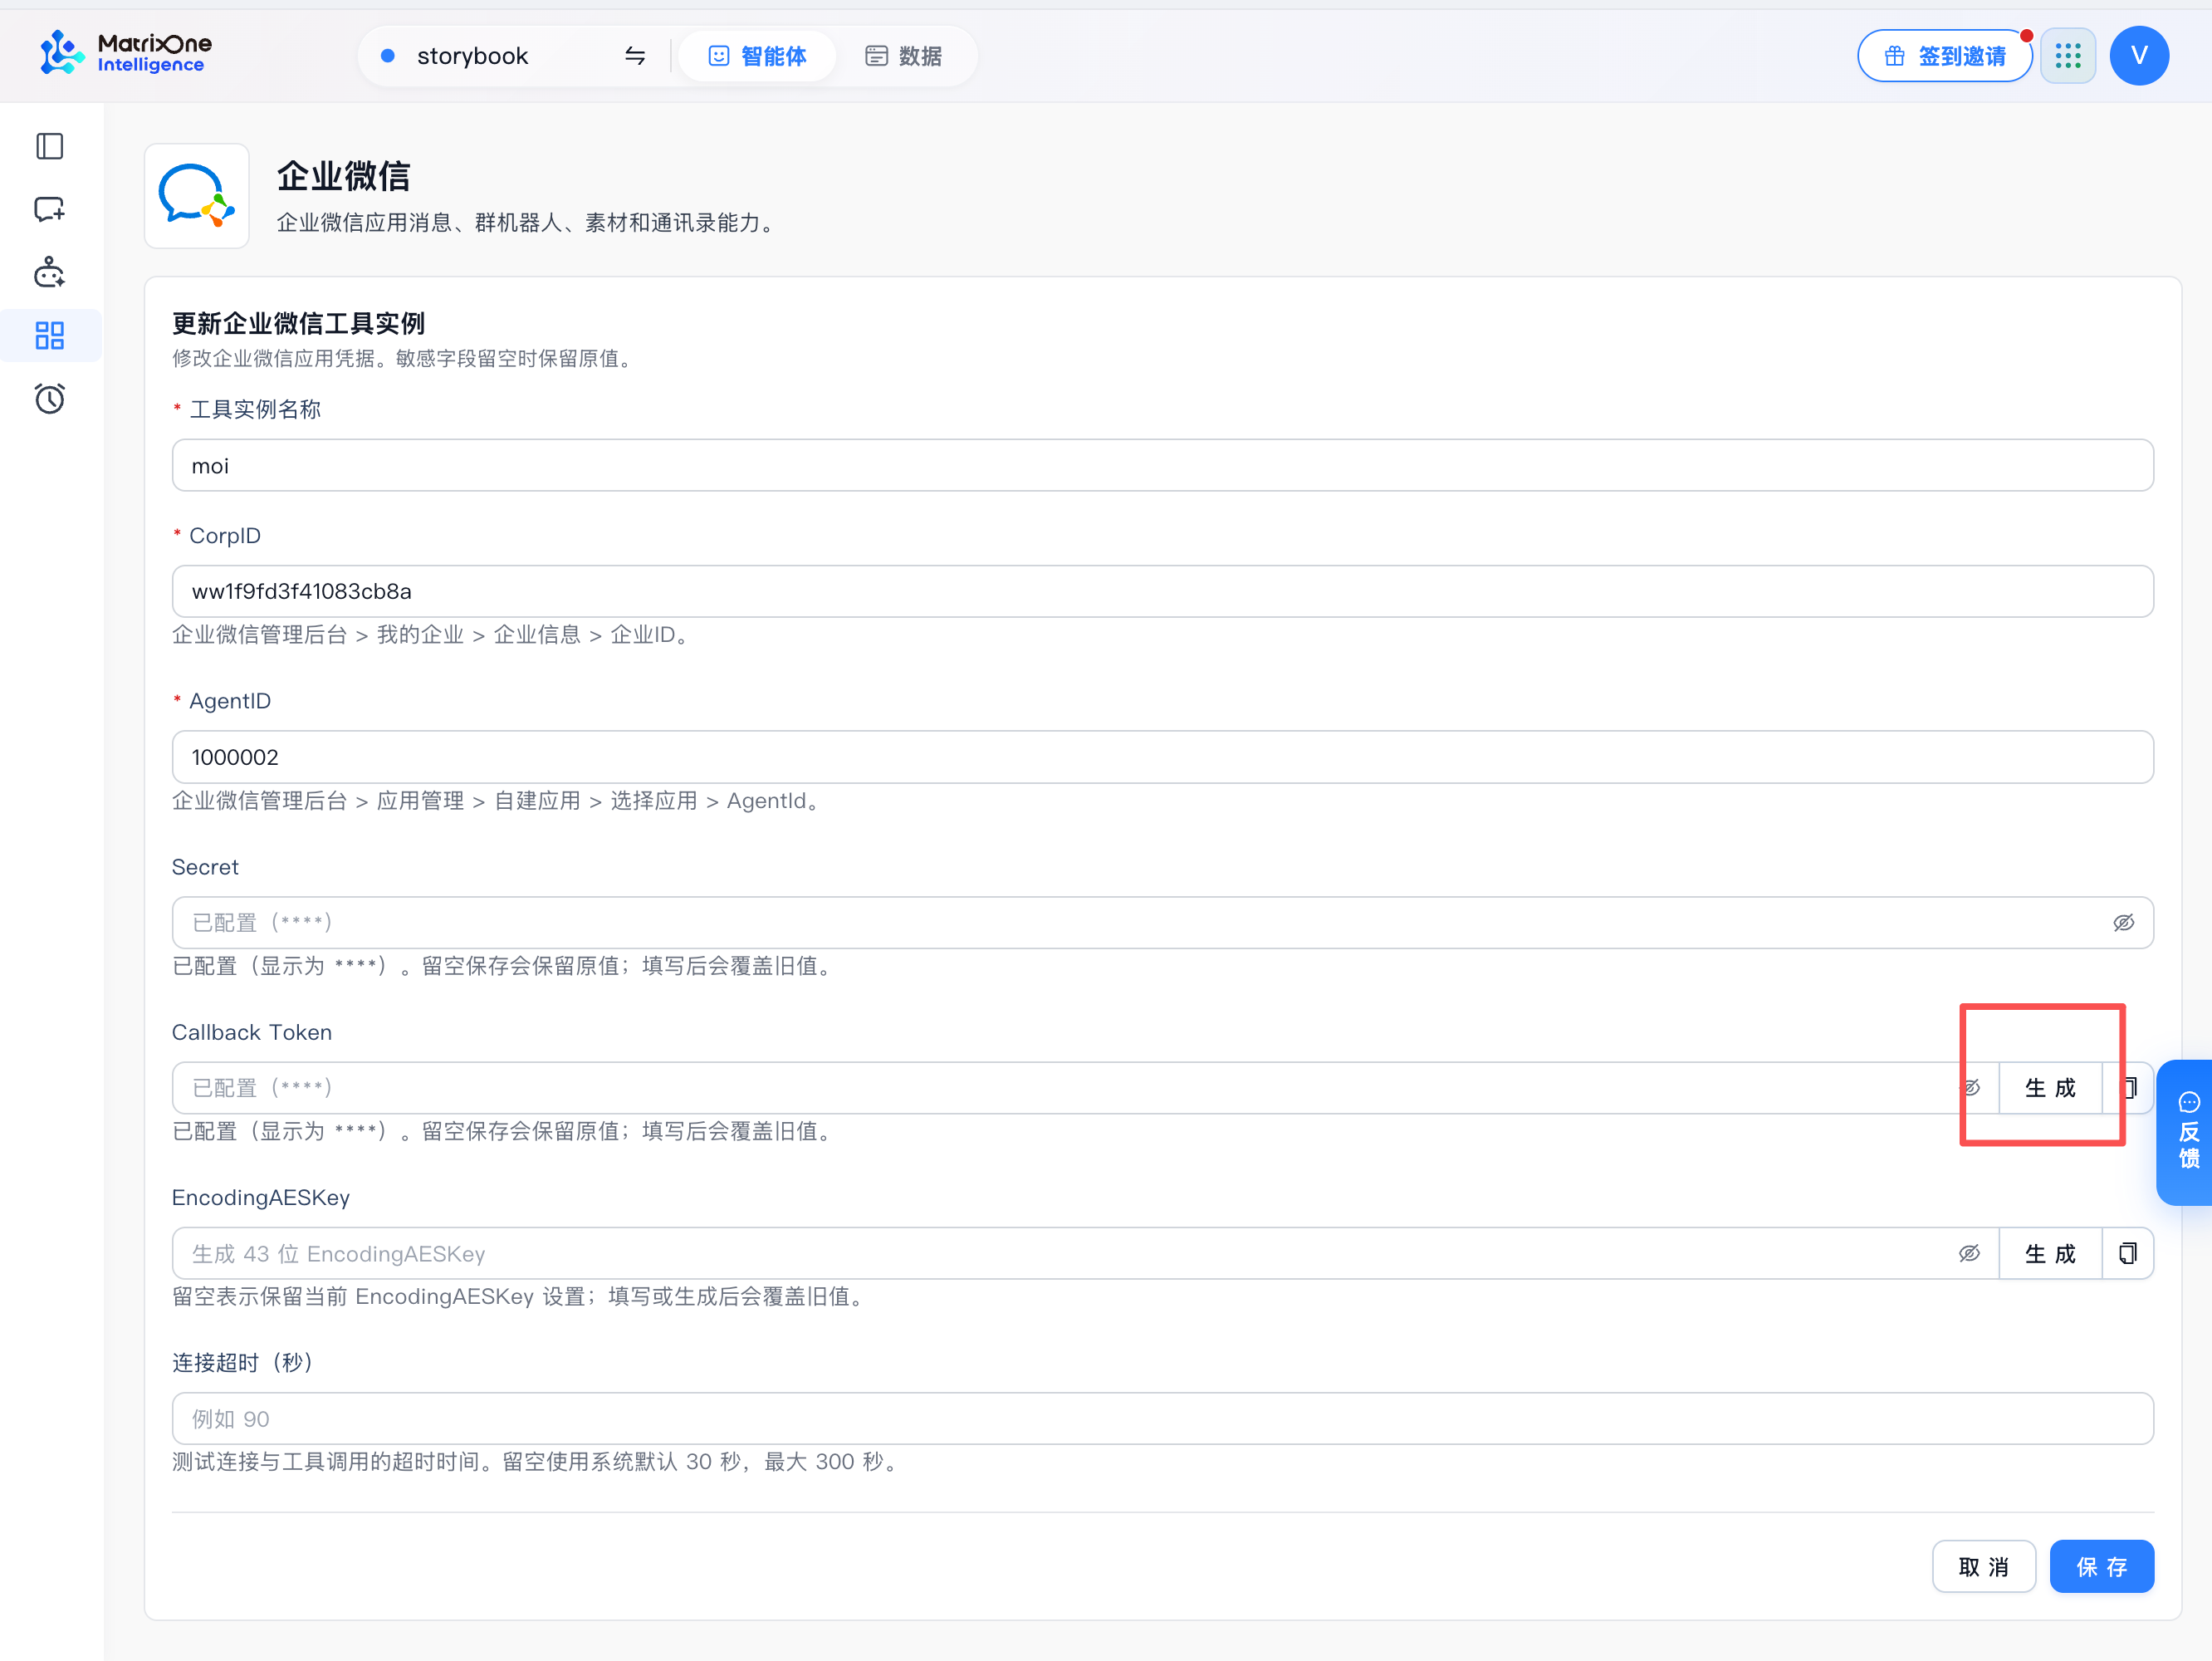Click the 企业微信 app logo thumbnail
The image size is (2212, 1661).
pos(197,196)
